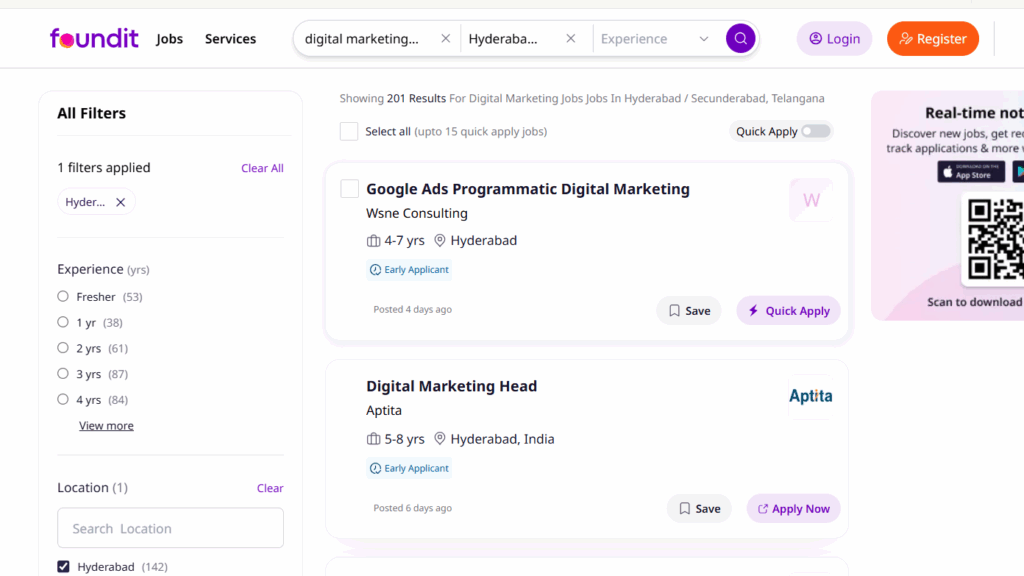Open the Jobs menu
The height and width of the screenshot is (576, 1024).
pos(169,39)
